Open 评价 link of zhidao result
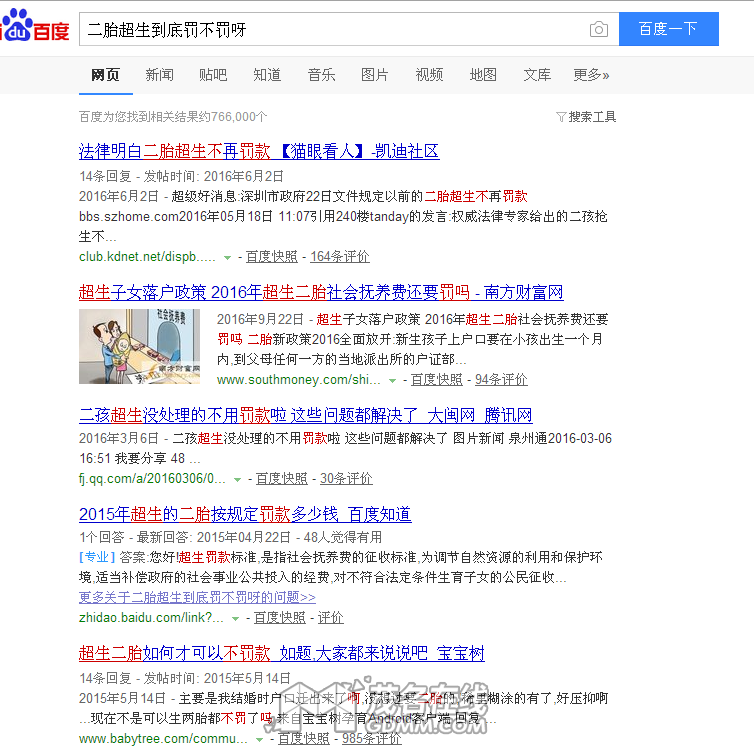Screen dimensions: 754x747 (x=331, y=618)
